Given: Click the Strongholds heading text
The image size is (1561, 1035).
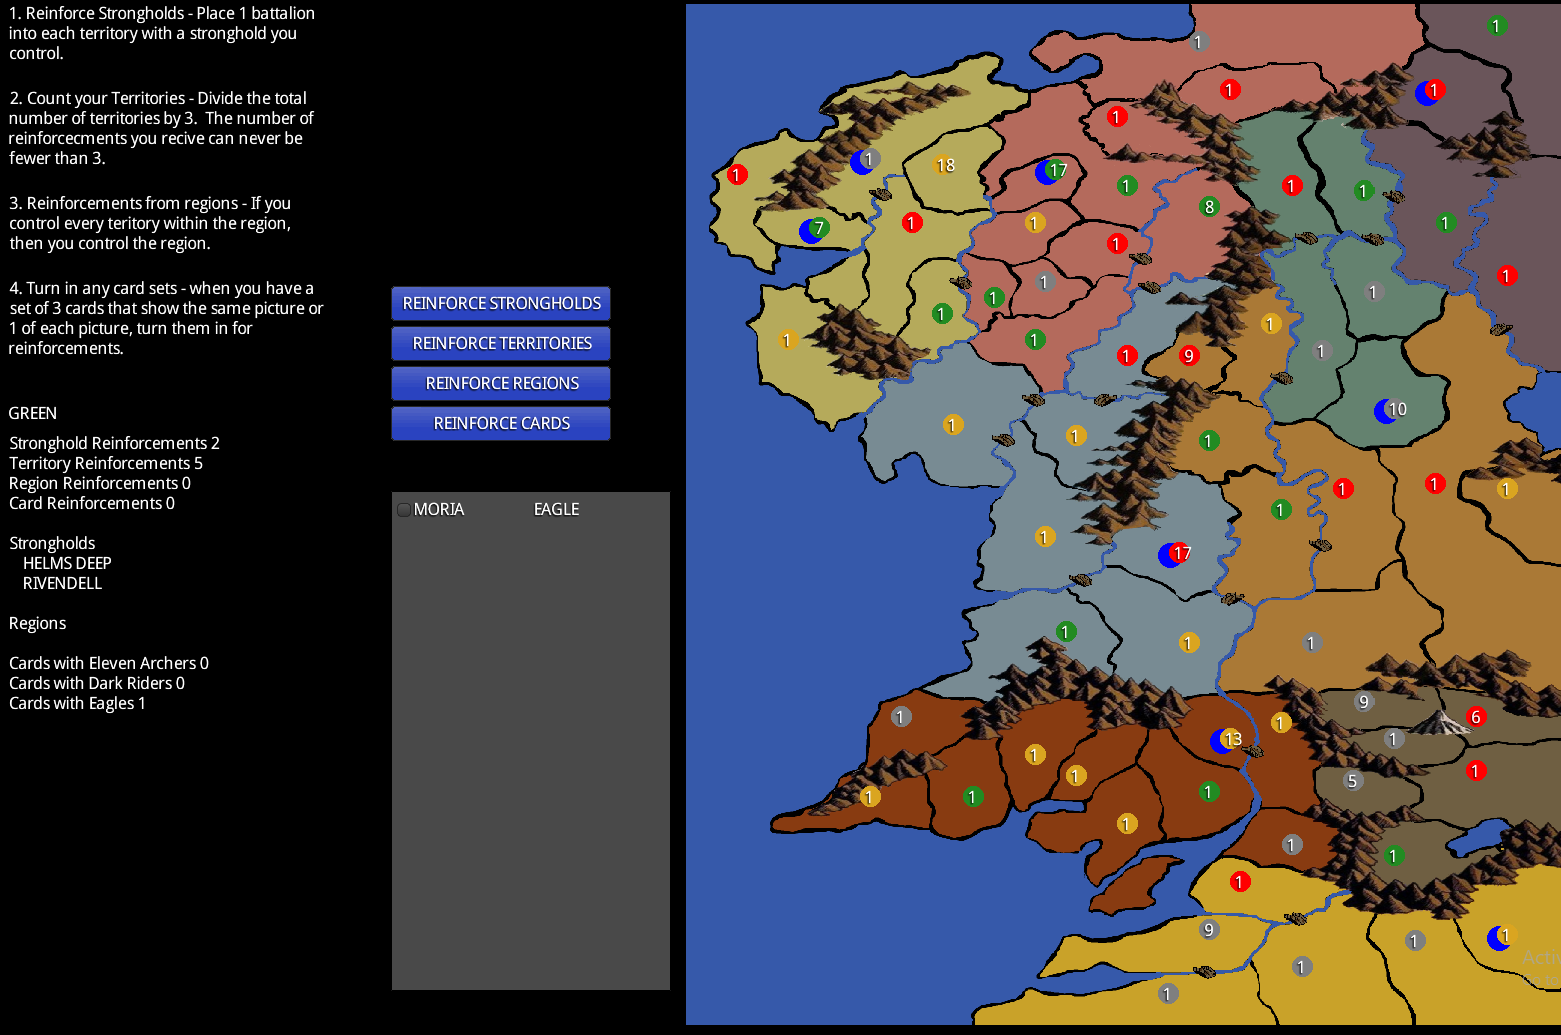Looking at the screenshot, I should click(x=52, y=543).
